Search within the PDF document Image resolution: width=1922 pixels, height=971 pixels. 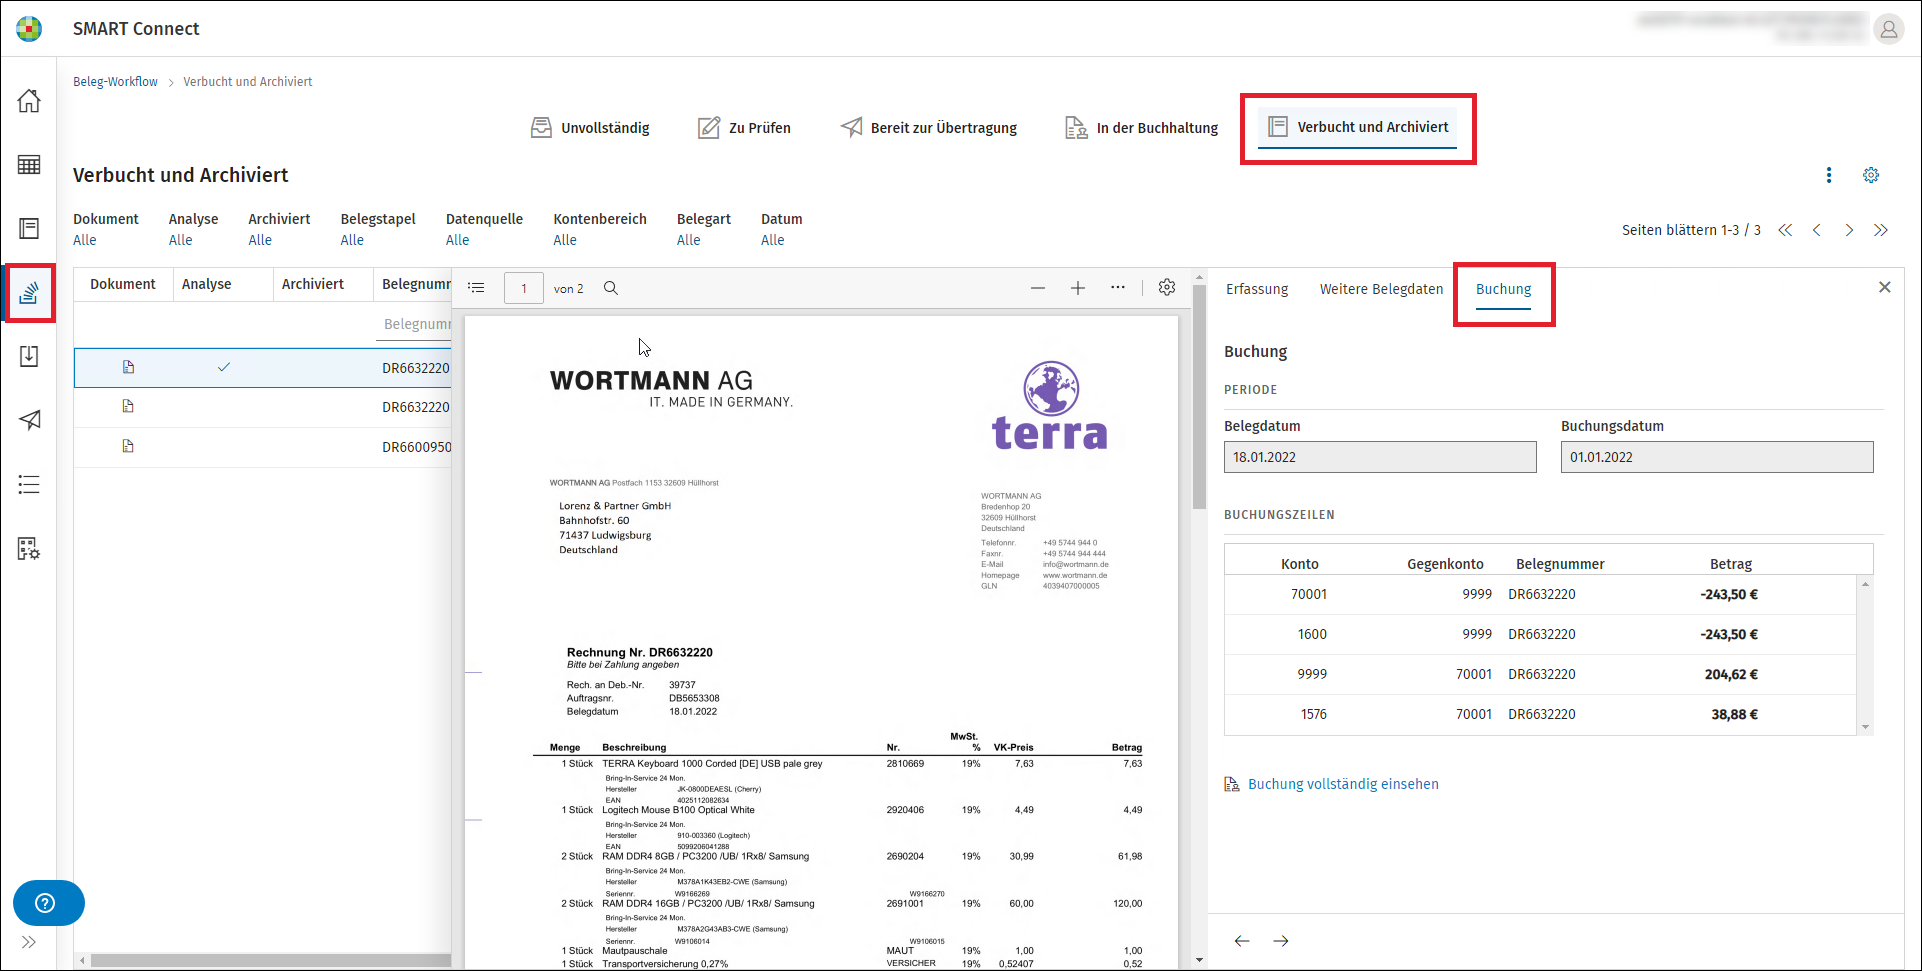611,288
